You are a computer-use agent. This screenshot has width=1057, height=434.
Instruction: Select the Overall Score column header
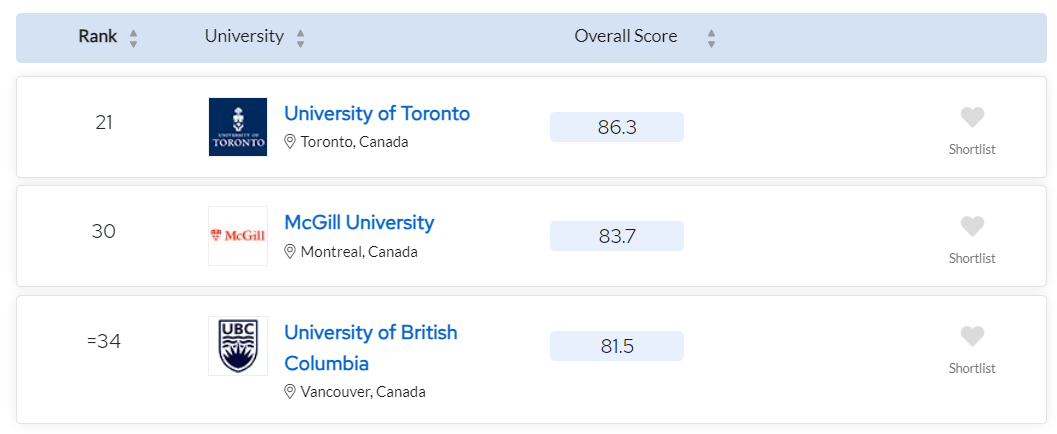pyautogui.click(x=626, y=36)
